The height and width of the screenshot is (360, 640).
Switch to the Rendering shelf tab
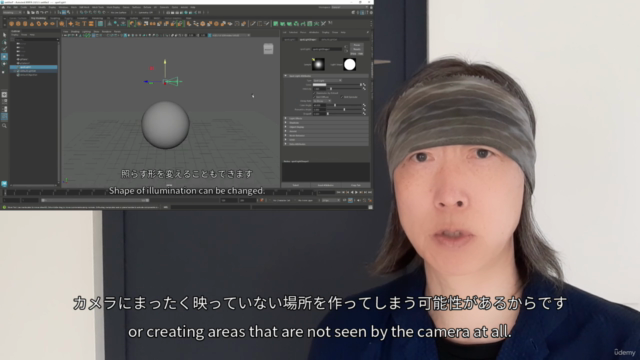97,18
